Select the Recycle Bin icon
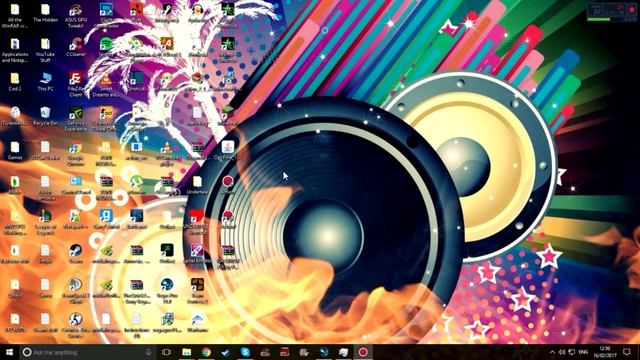 pos(45,116)
